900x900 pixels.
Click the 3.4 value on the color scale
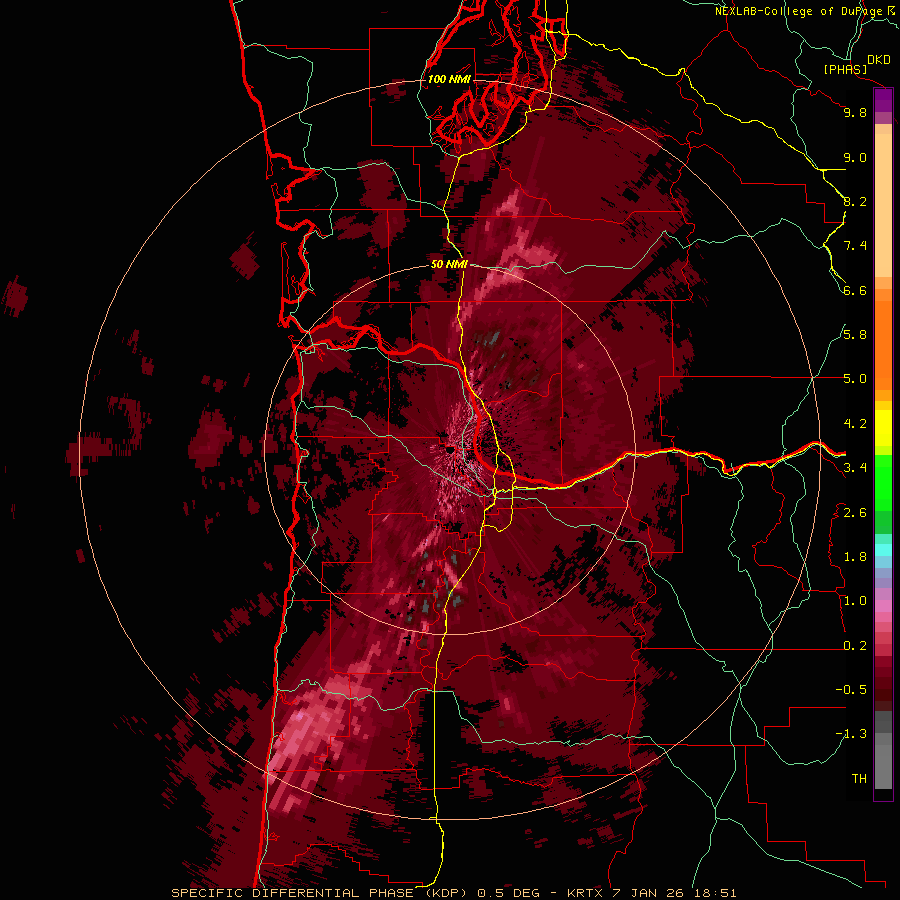click(855, 468)
